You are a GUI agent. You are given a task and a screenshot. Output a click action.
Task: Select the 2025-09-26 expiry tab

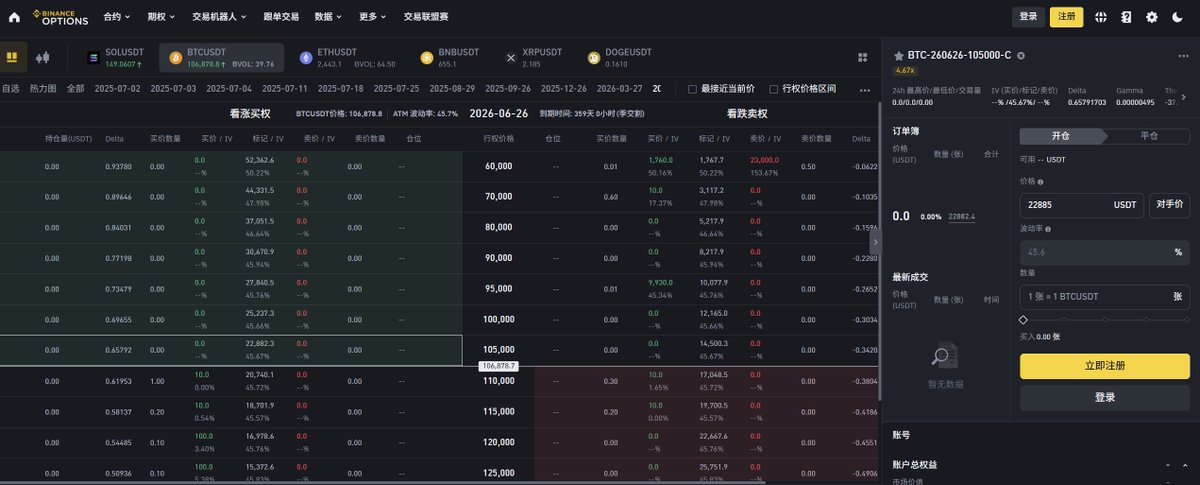(508, 89)
